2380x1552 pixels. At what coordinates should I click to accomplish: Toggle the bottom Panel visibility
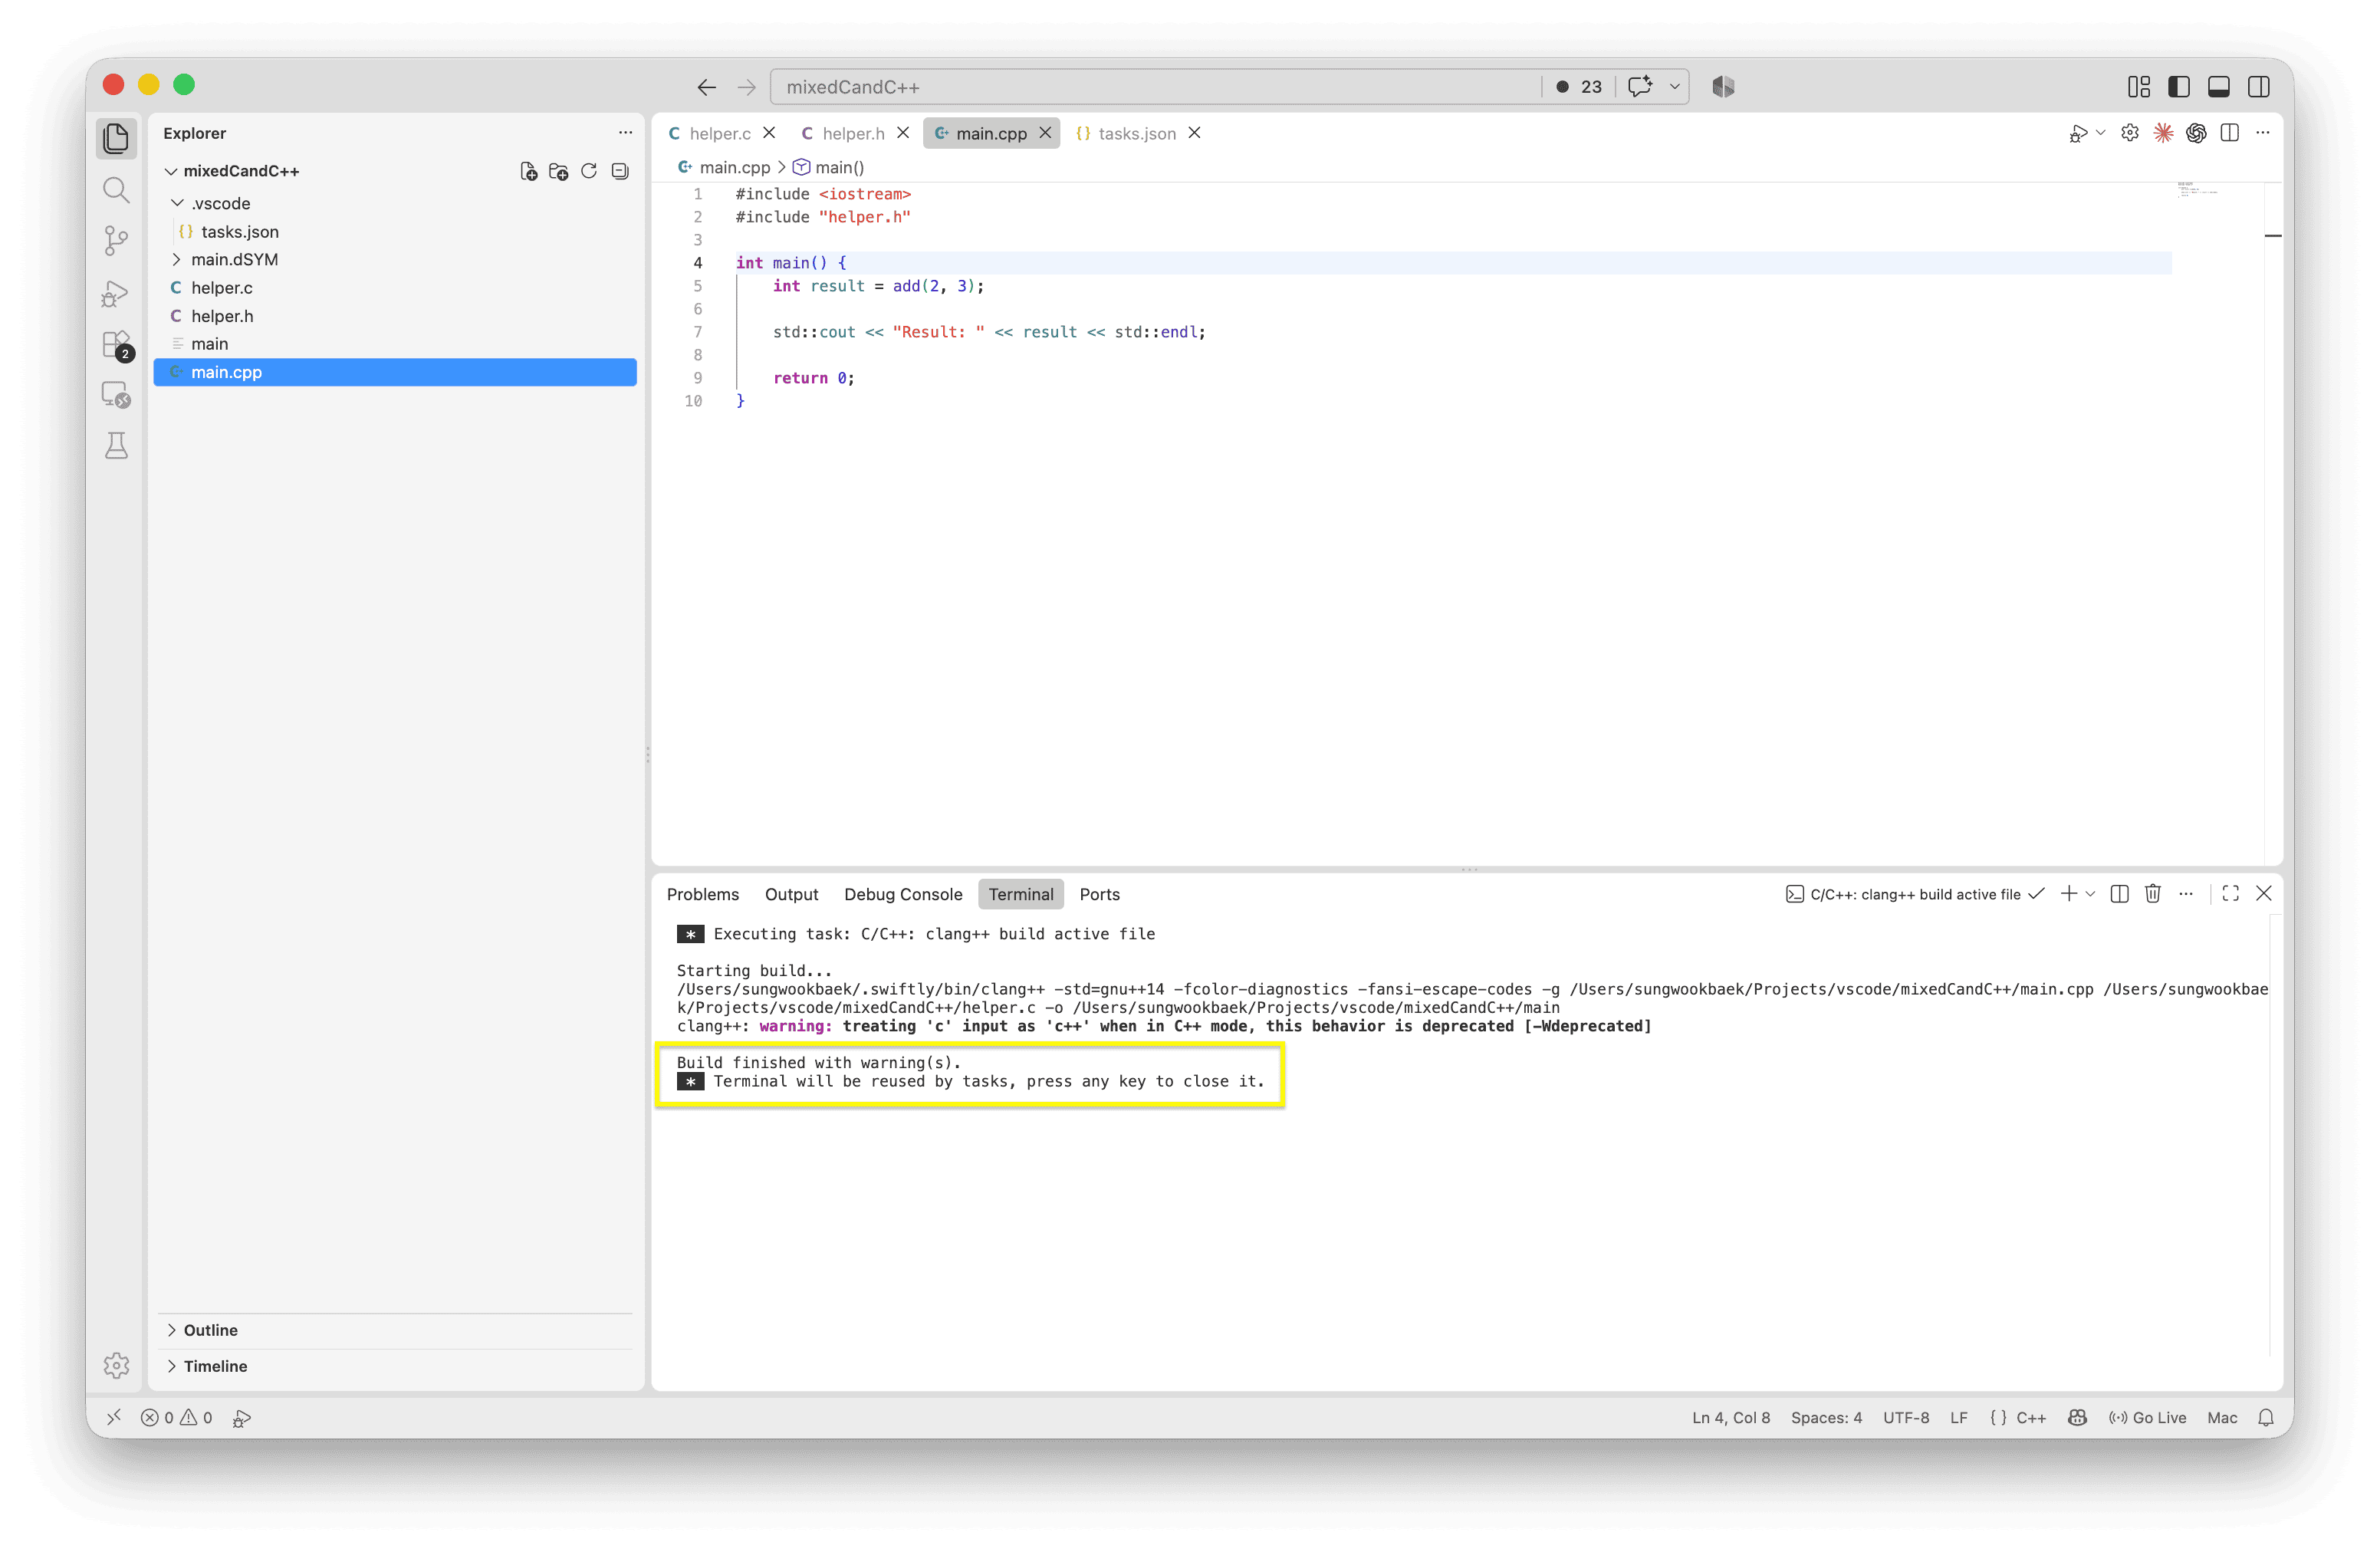[2219, 87]
